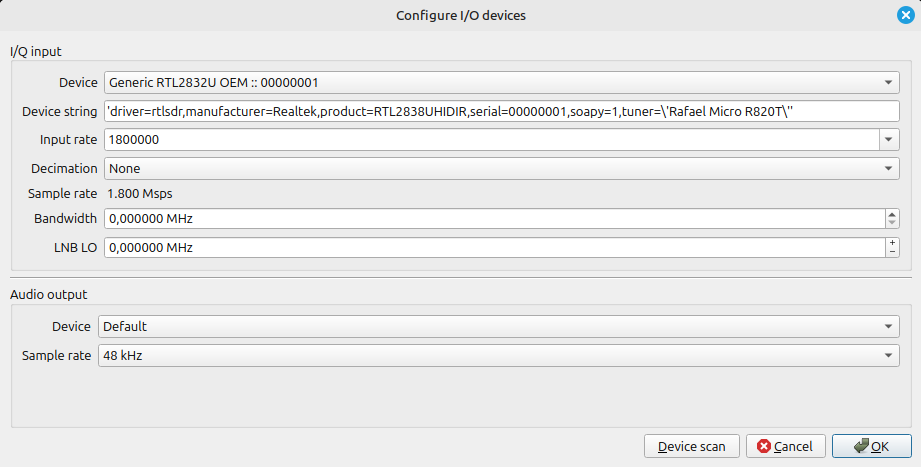Decrement LNB LO with minus button
This screenshot has height=467, width=921.
coord(892,252)
